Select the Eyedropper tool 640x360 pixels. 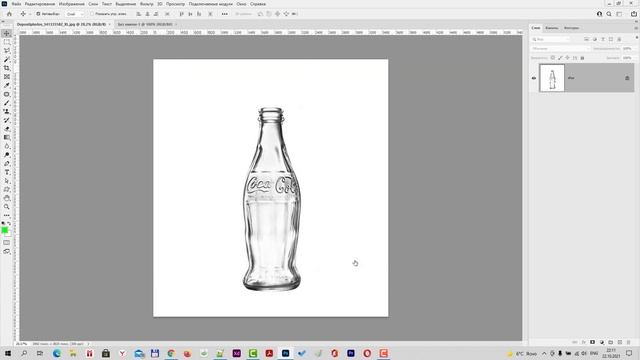[x=7, y=85]
